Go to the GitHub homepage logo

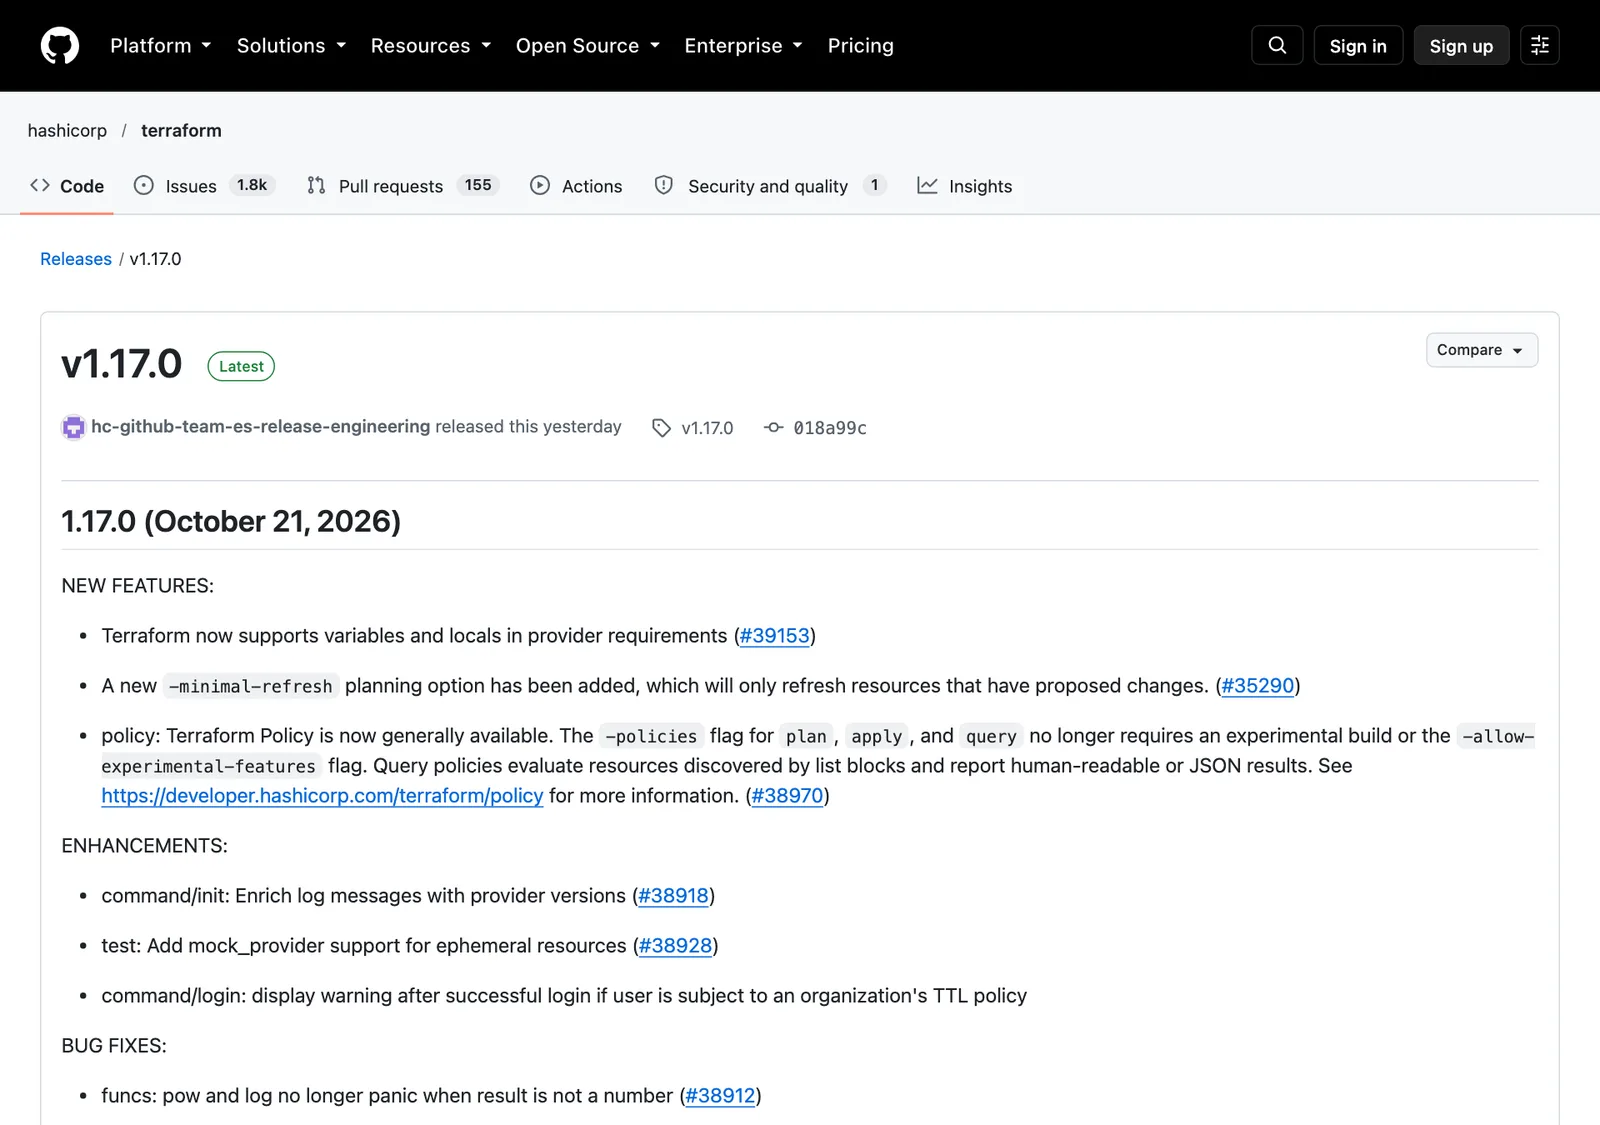pos(60,46)
